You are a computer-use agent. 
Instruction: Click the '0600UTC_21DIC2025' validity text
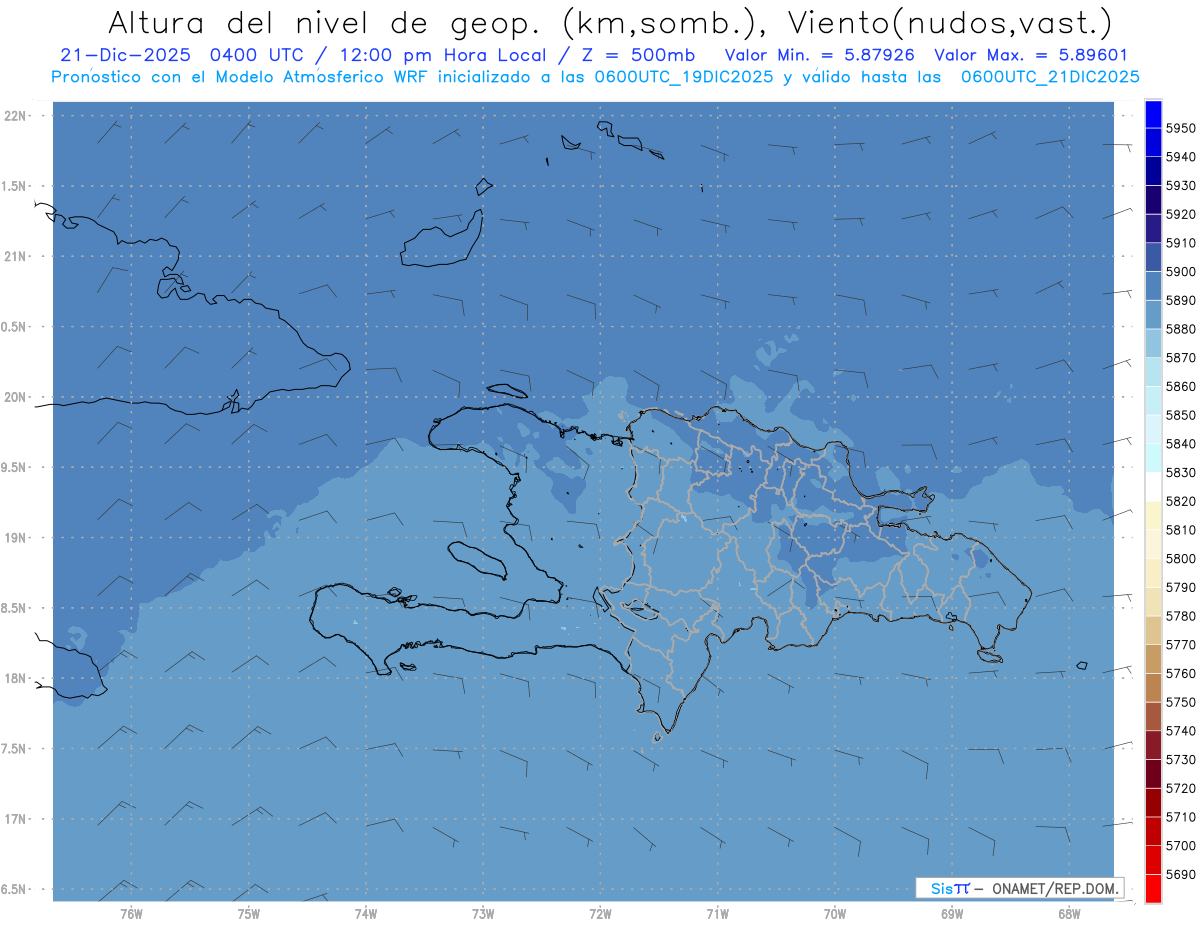pos(1050,77)
